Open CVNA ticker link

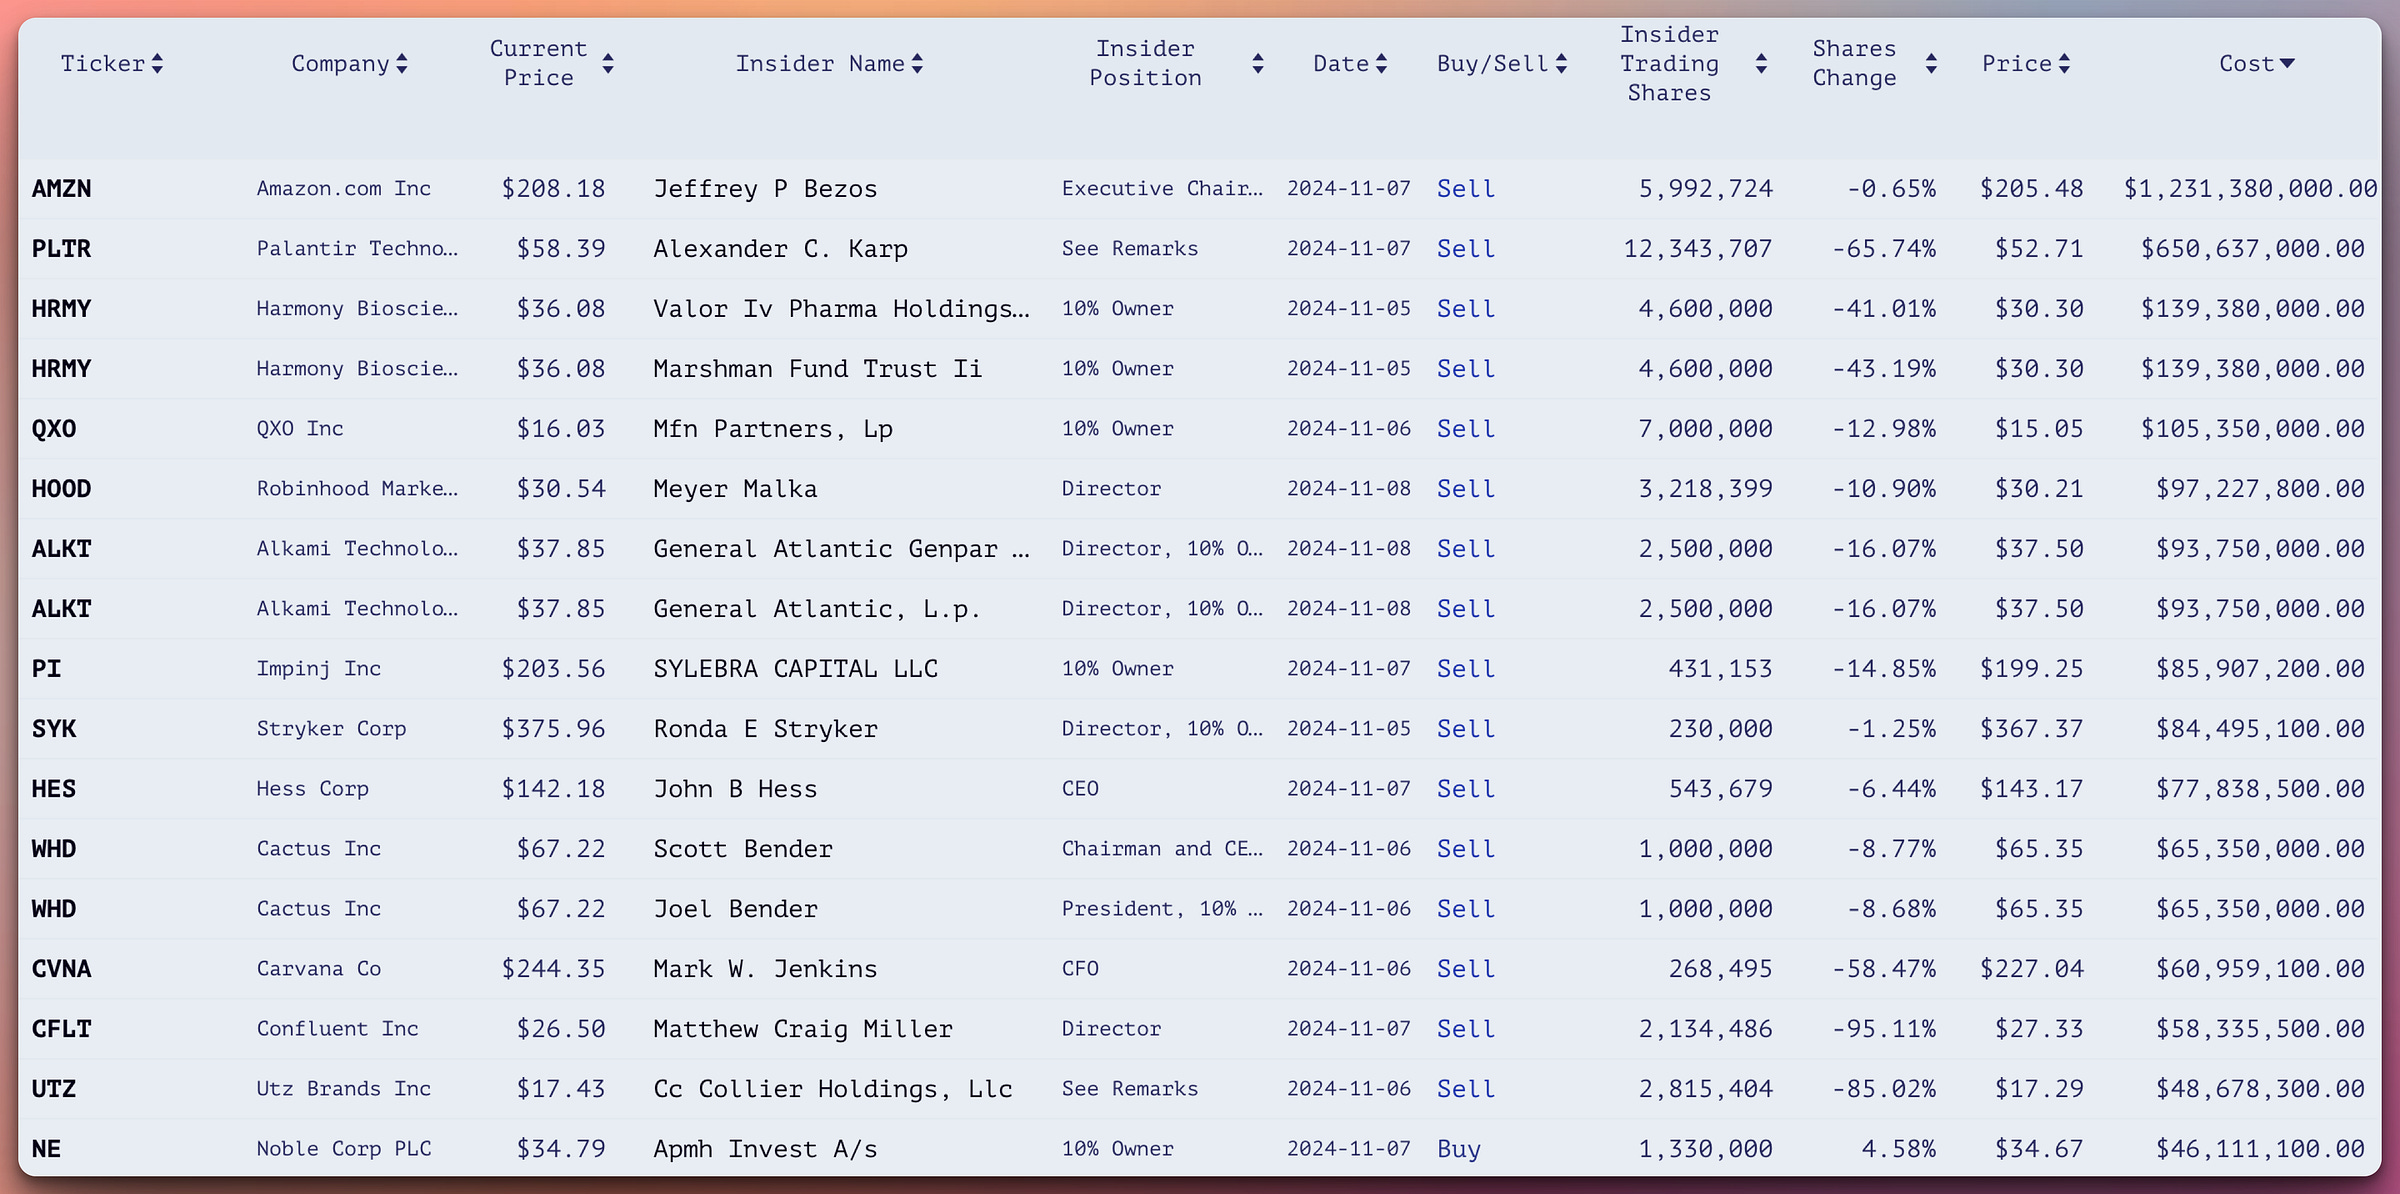(61, 969)
